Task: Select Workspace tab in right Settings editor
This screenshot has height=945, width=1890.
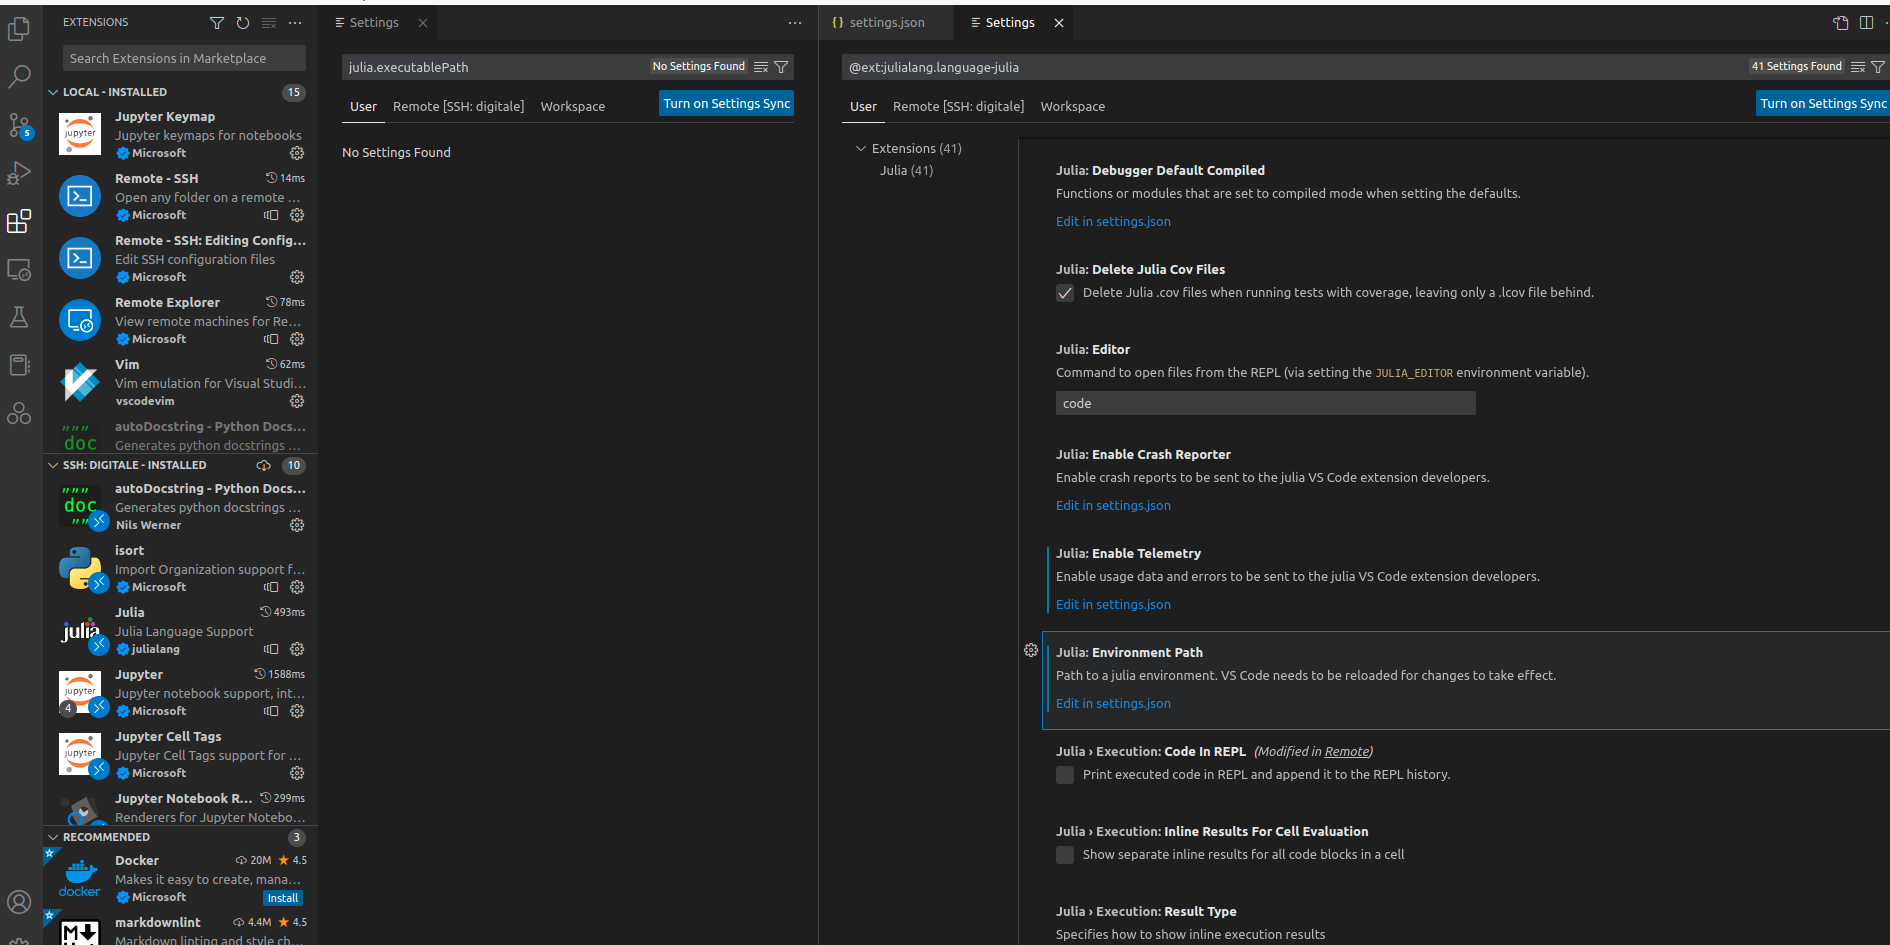Action: (x=1073, y=106)
